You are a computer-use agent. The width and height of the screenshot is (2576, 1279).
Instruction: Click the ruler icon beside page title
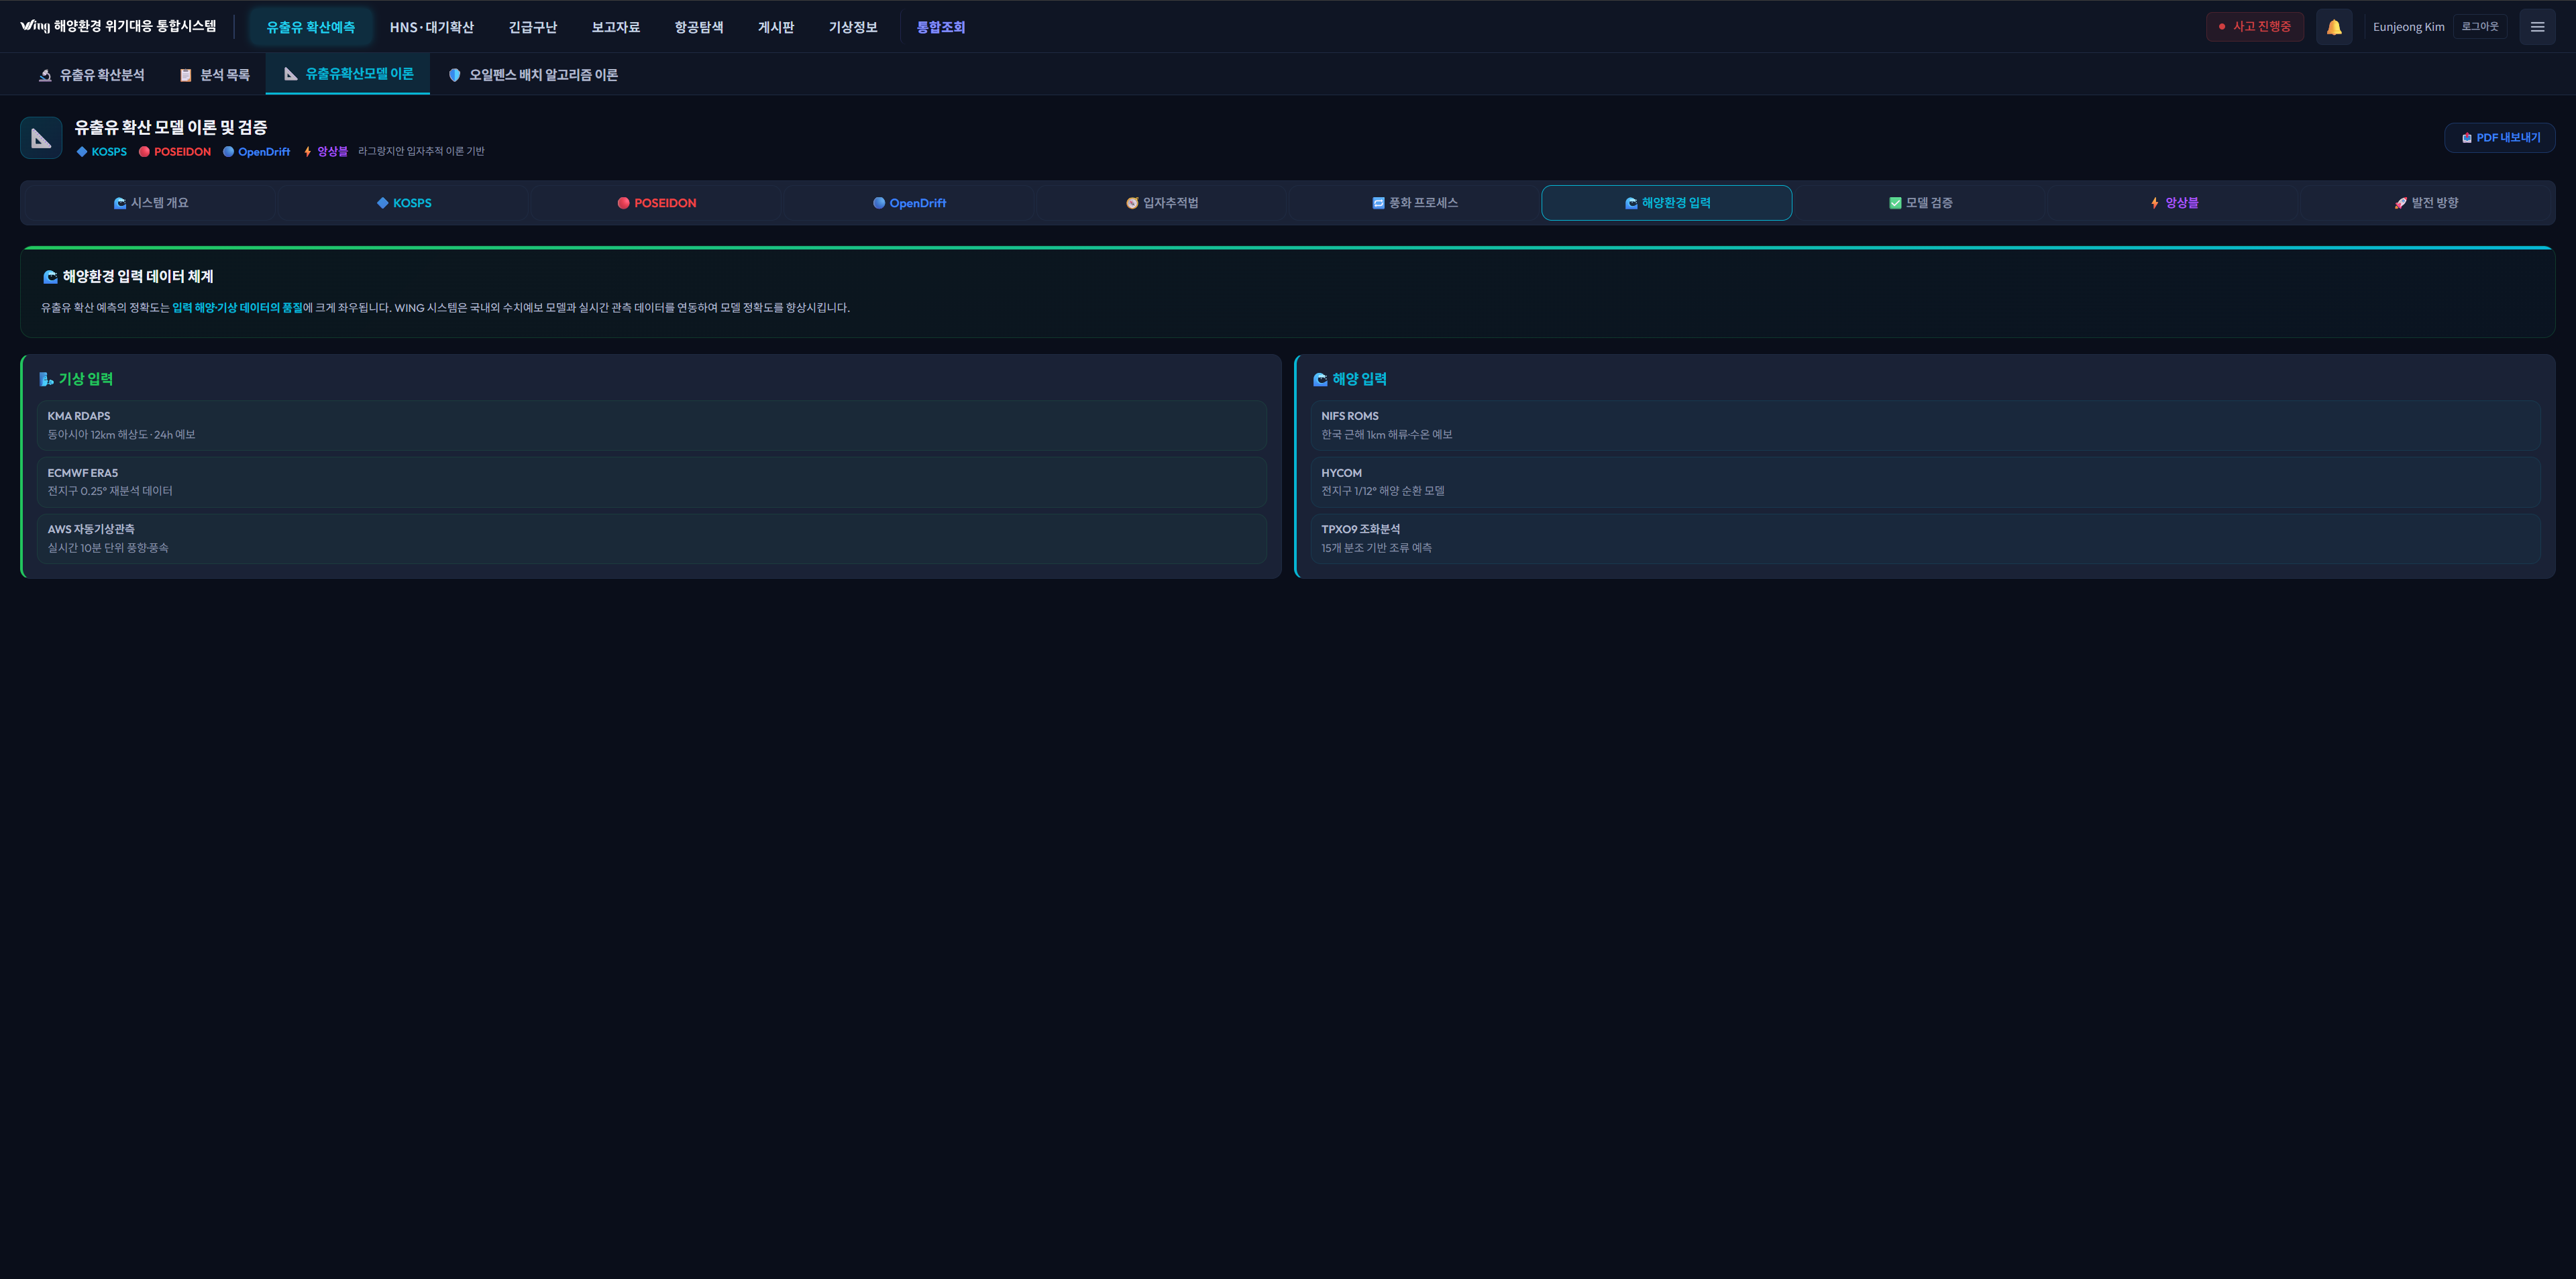click(41, 138)
